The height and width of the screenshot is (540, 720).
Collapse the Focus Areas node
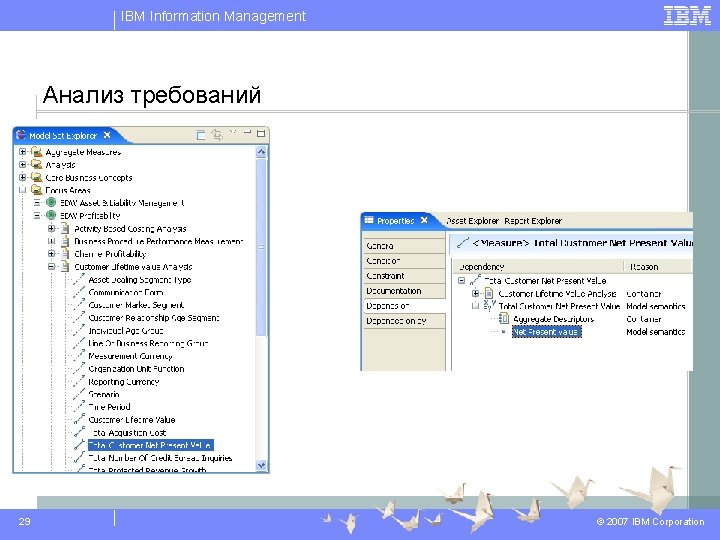(22, 190)
